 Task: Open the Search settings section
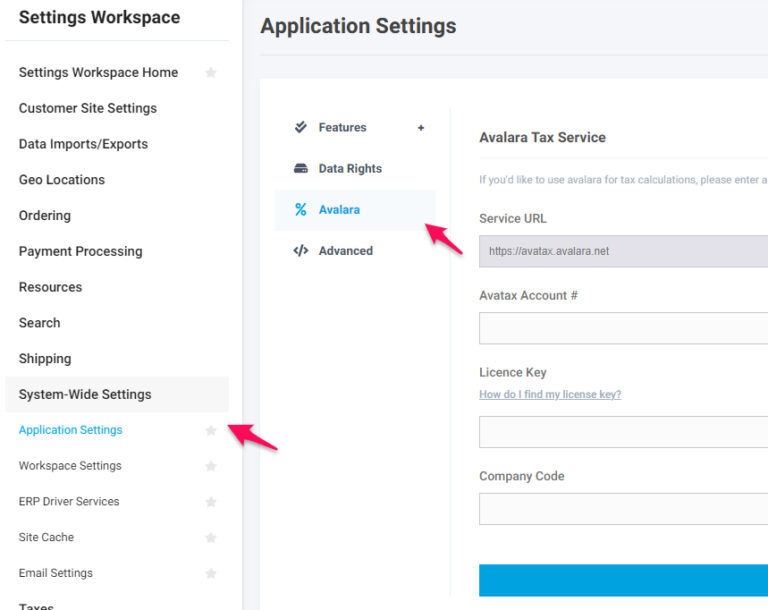point(40,323)
